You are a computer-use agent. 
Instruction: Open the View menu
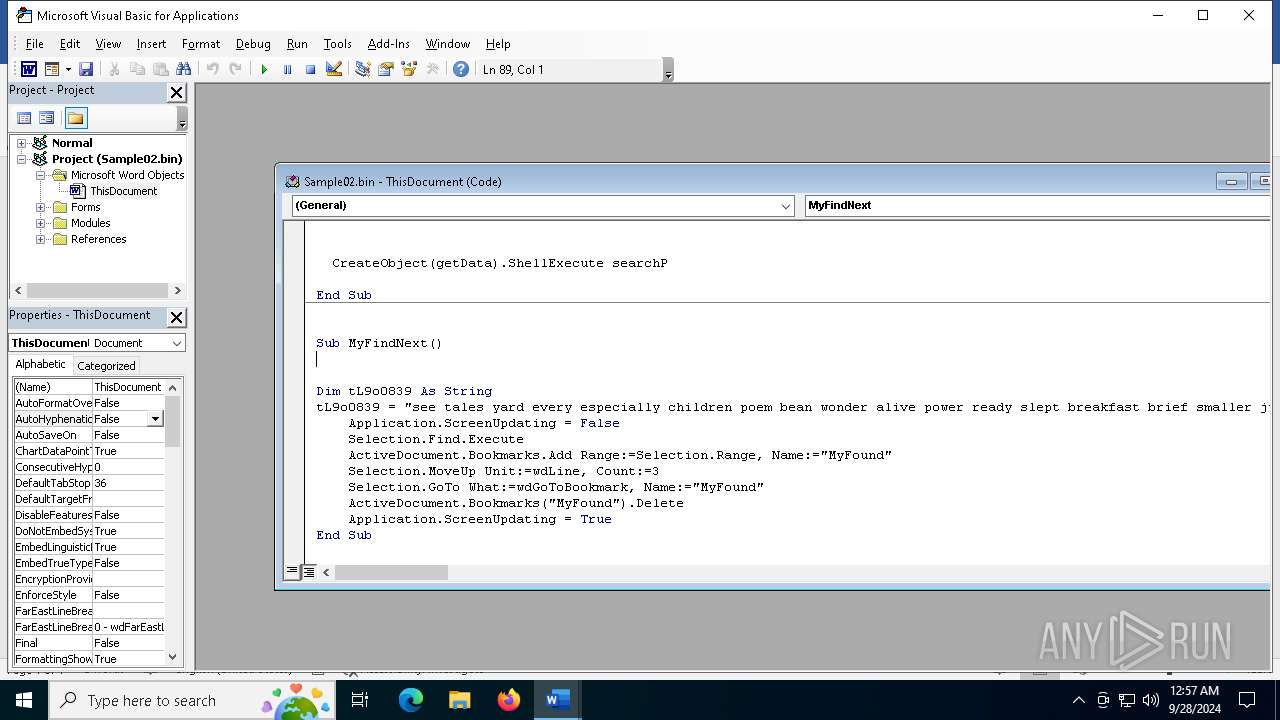108,44
